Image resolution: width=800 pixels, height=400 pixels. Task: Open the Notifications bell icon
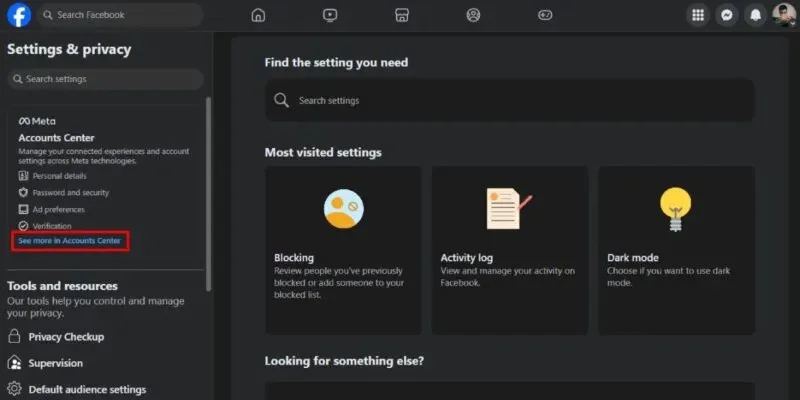coord(755,15)
